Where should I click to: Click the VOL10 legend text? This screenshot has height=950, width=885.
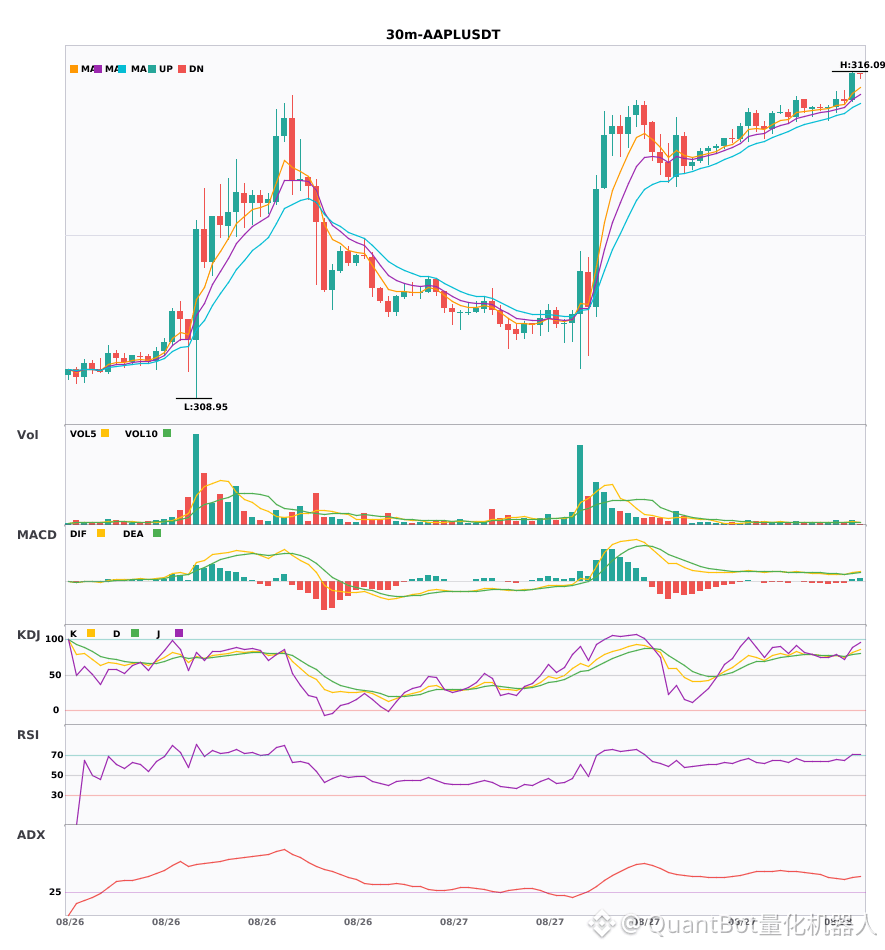[141, 434]
